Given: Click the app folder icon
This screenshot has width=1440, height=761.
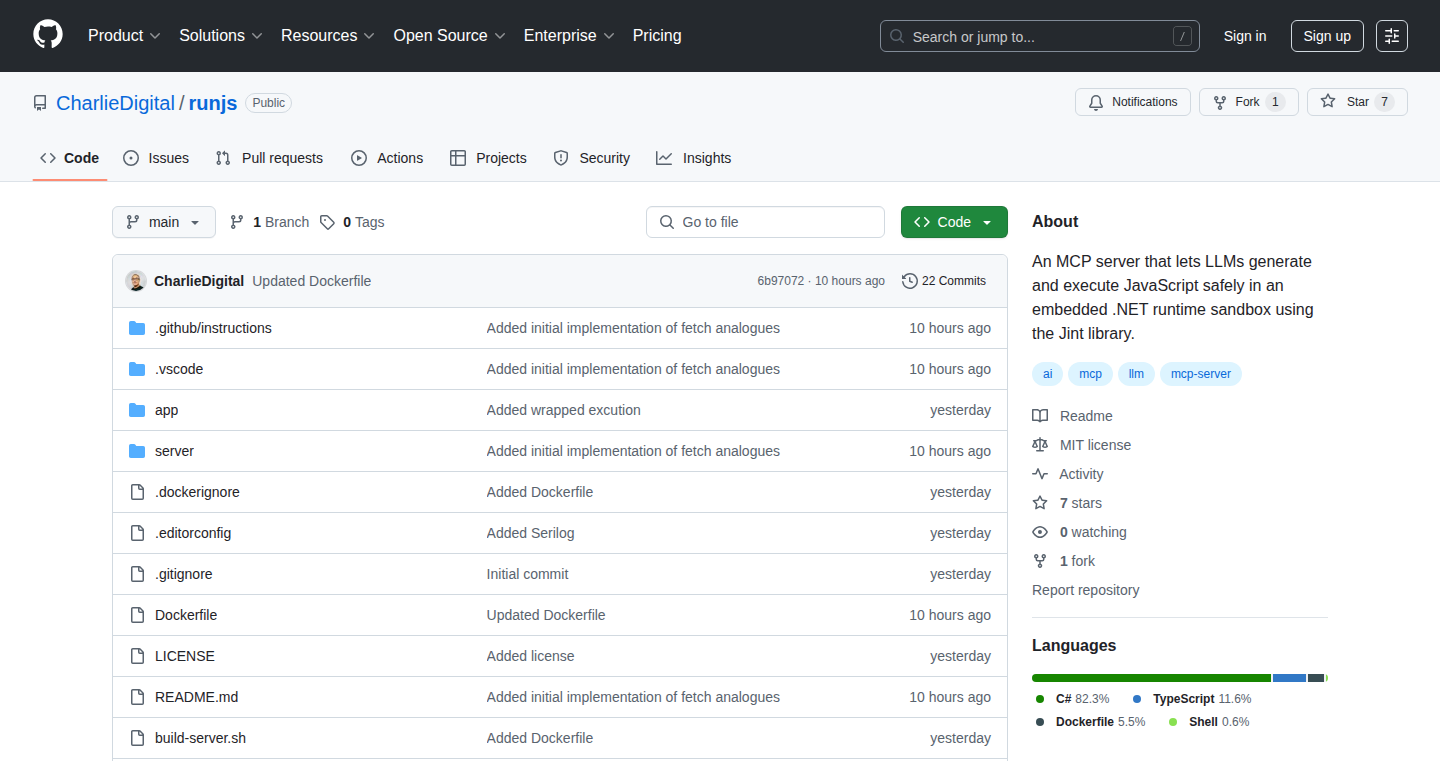Looking at the screenshot, I should [137, 410].
